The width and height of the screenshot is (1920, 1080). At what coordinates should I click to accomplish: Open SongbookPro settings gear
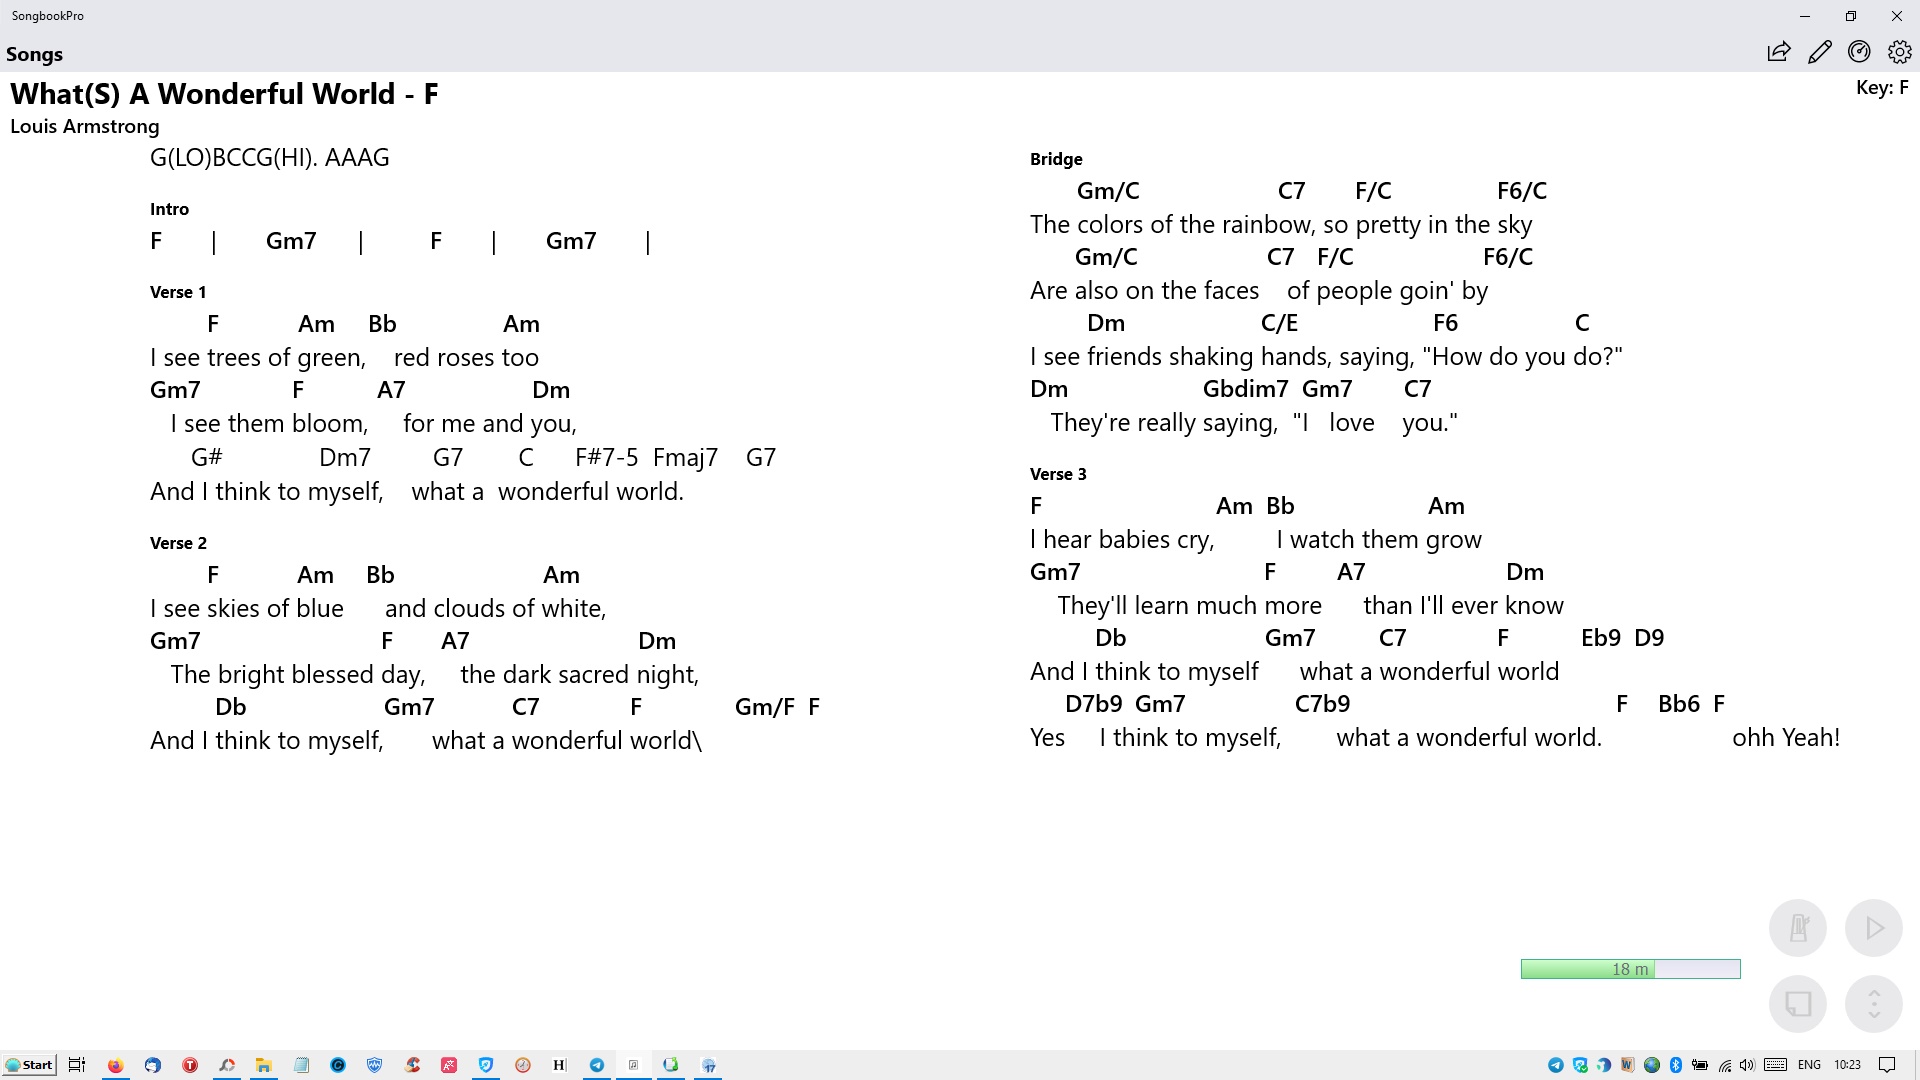point(1900,52)
